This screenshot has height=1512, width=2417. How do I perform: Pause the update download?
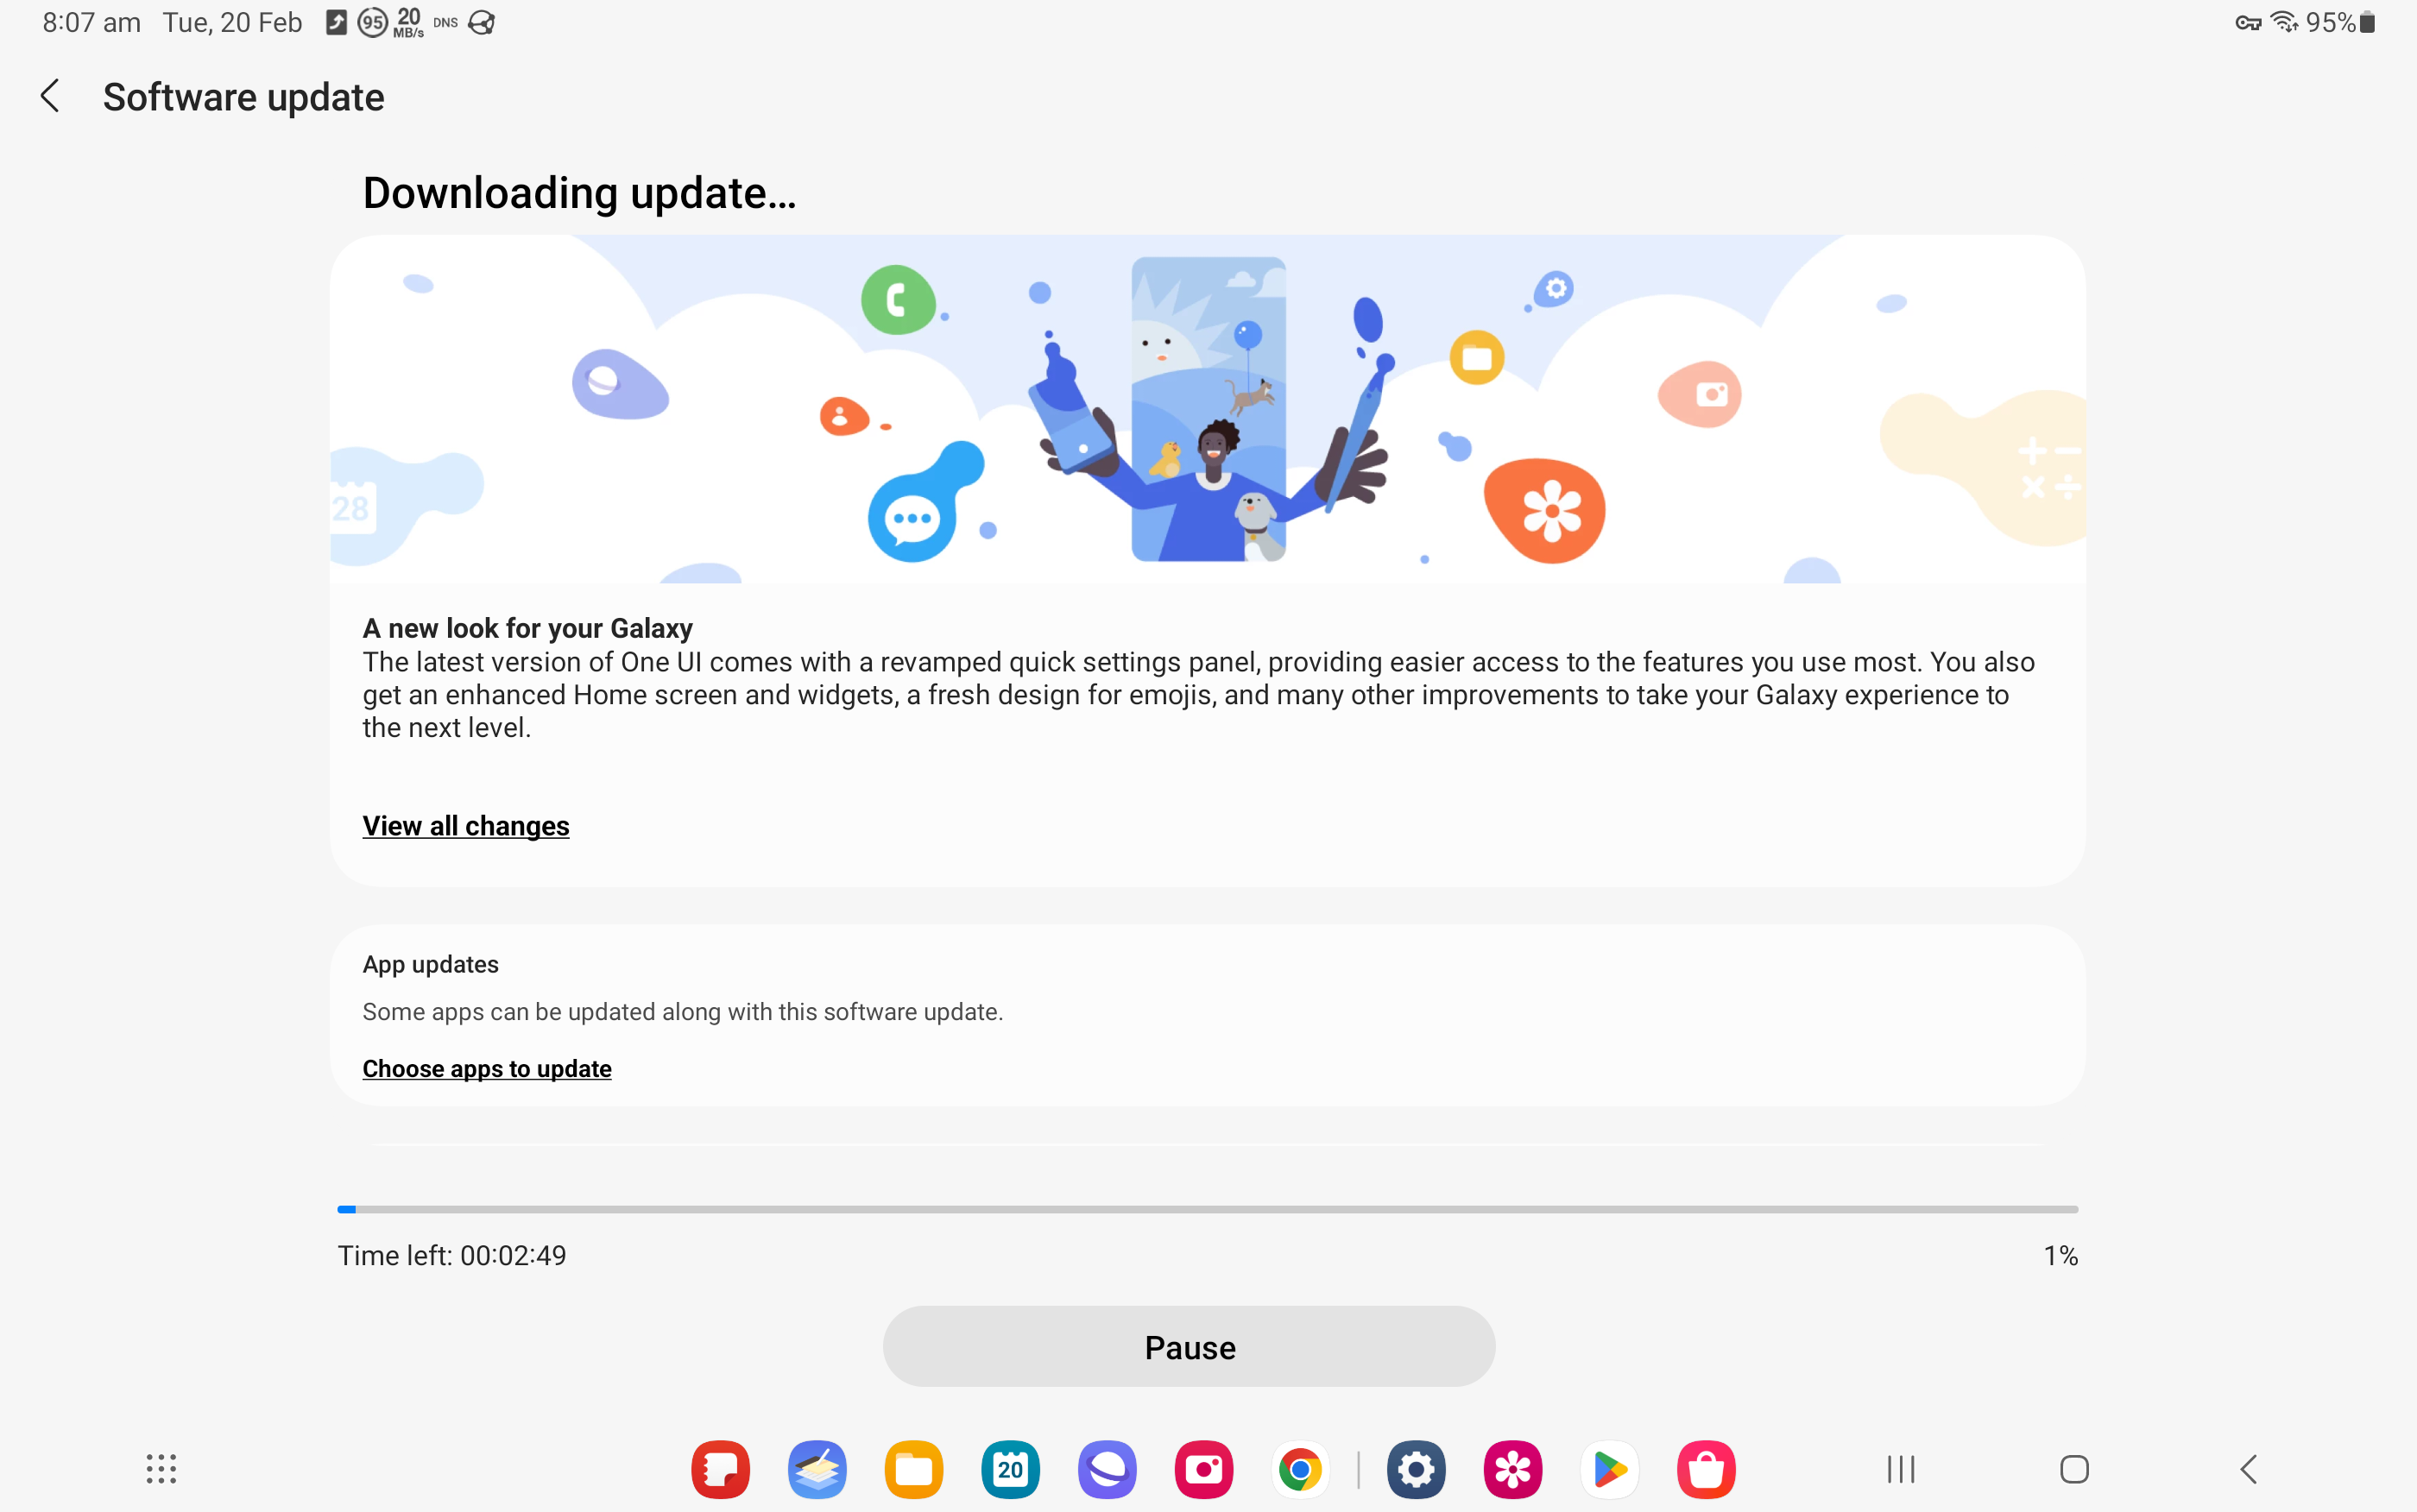pos(1189,1347)
